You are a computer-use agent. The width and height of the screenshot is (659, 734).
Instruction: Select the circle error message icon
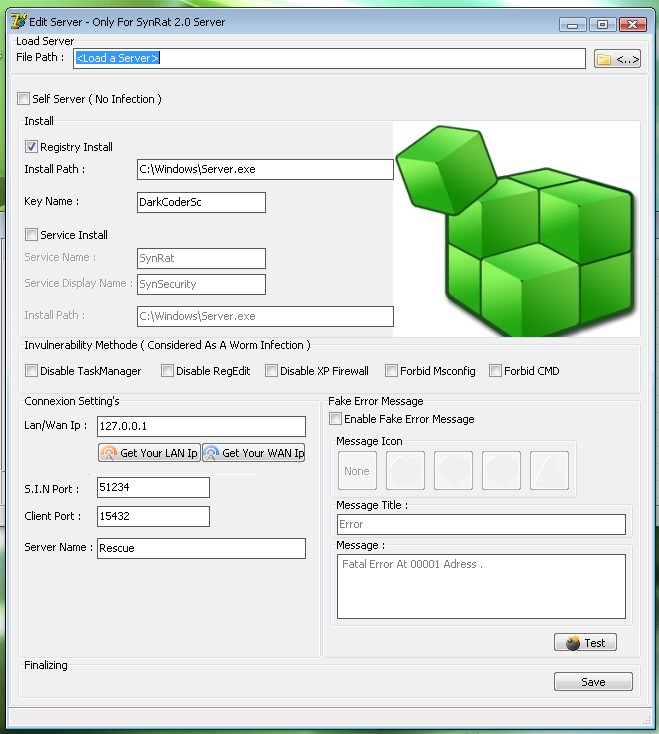[x=405, y=470]
